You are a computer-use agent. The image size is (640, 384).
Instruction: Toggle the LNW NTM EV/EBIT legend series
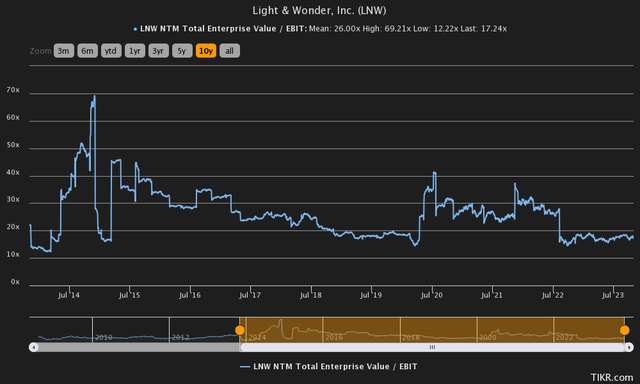tap(329, 366)
